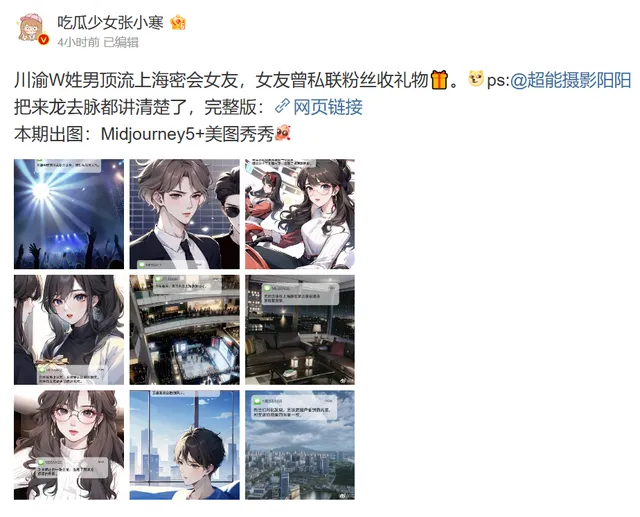Click the red emoji after 美图秀秀

click(x=283, y=133)
